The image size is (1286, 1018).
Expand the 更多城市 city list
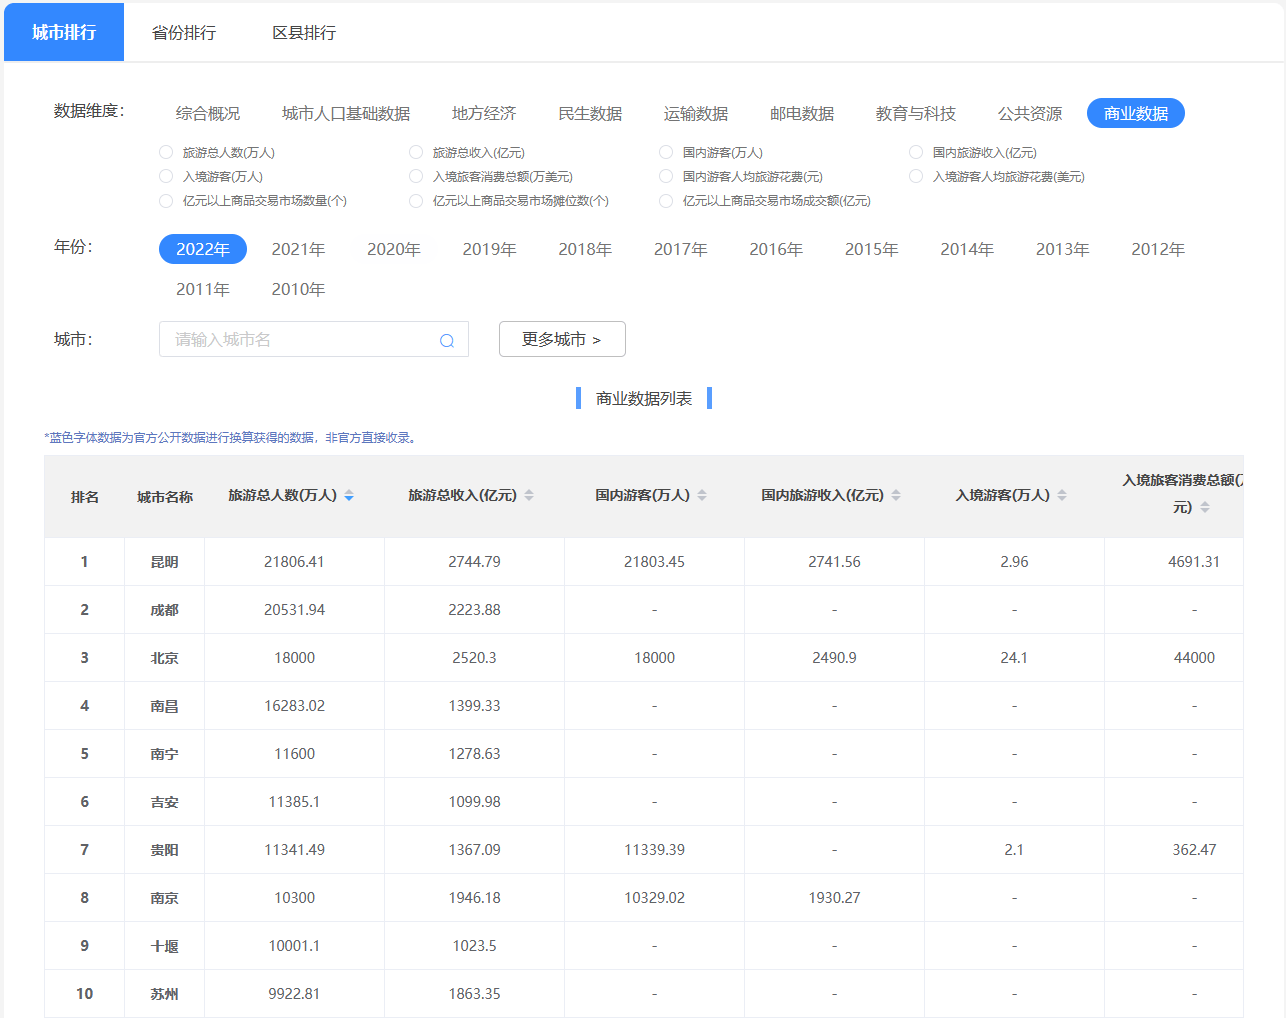tap(562, 339)
